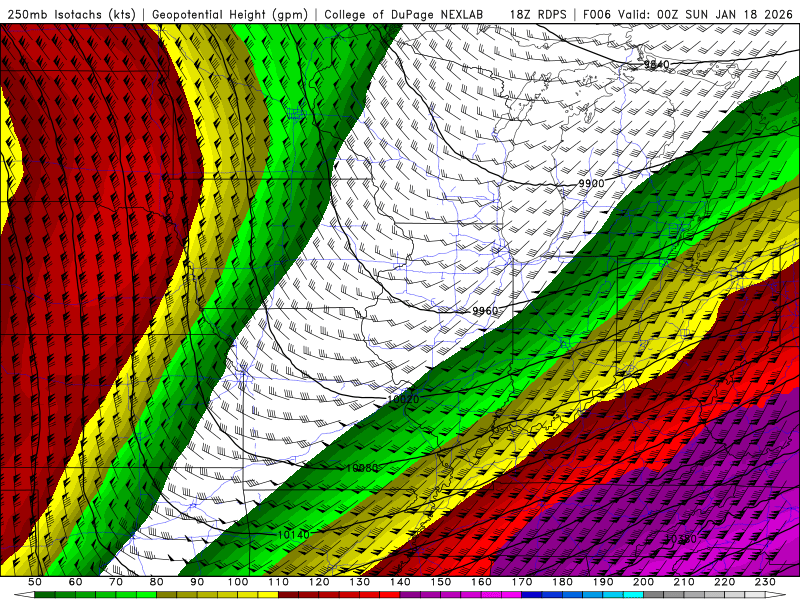Click the right arrow end of color bar
Viewport: 800px width, 600px height.
pos(776,595)
